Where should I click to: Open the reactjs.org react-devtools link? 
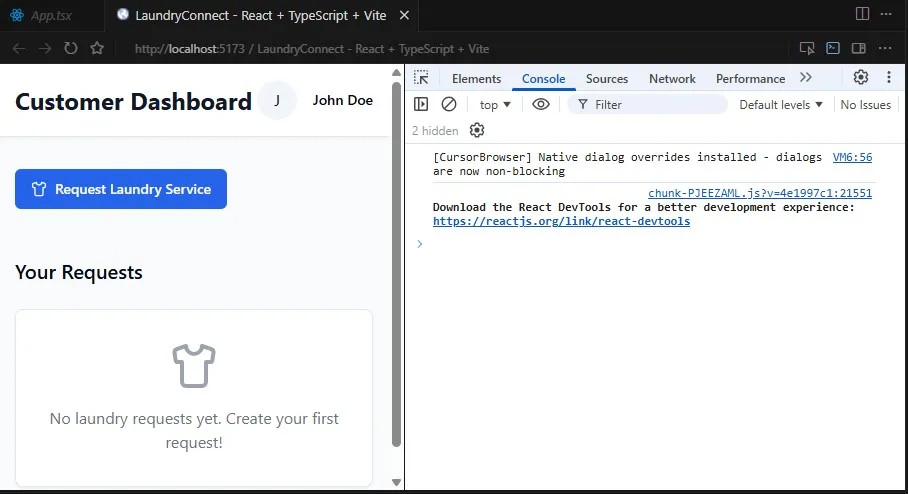pos(561,221)
